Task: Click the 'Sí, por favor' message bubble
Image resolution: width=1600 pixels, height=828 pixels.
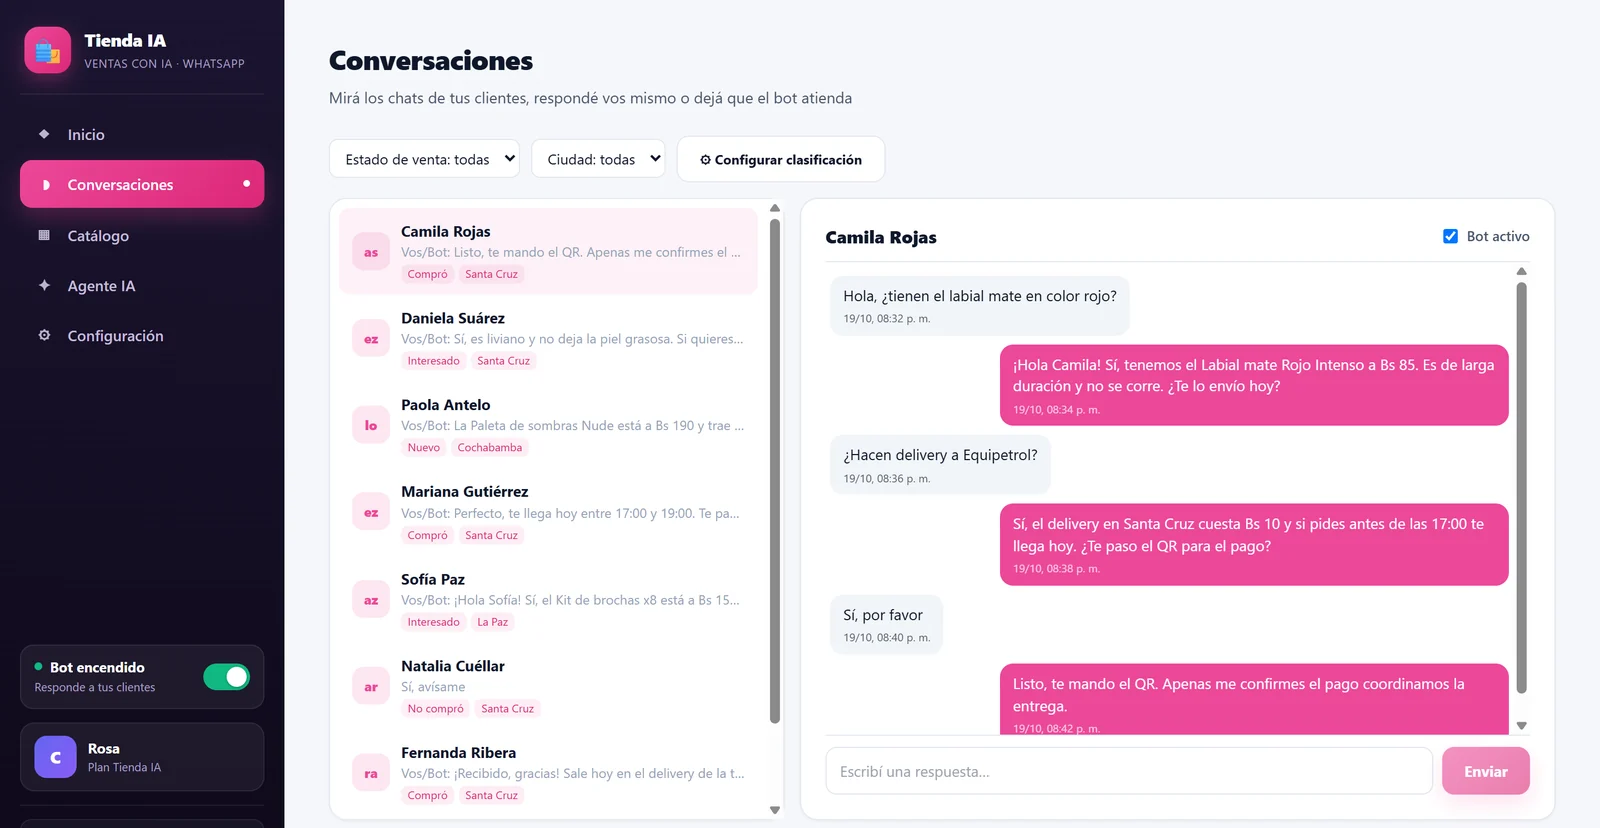Action: pyautogui.click(x=886, y=624)
